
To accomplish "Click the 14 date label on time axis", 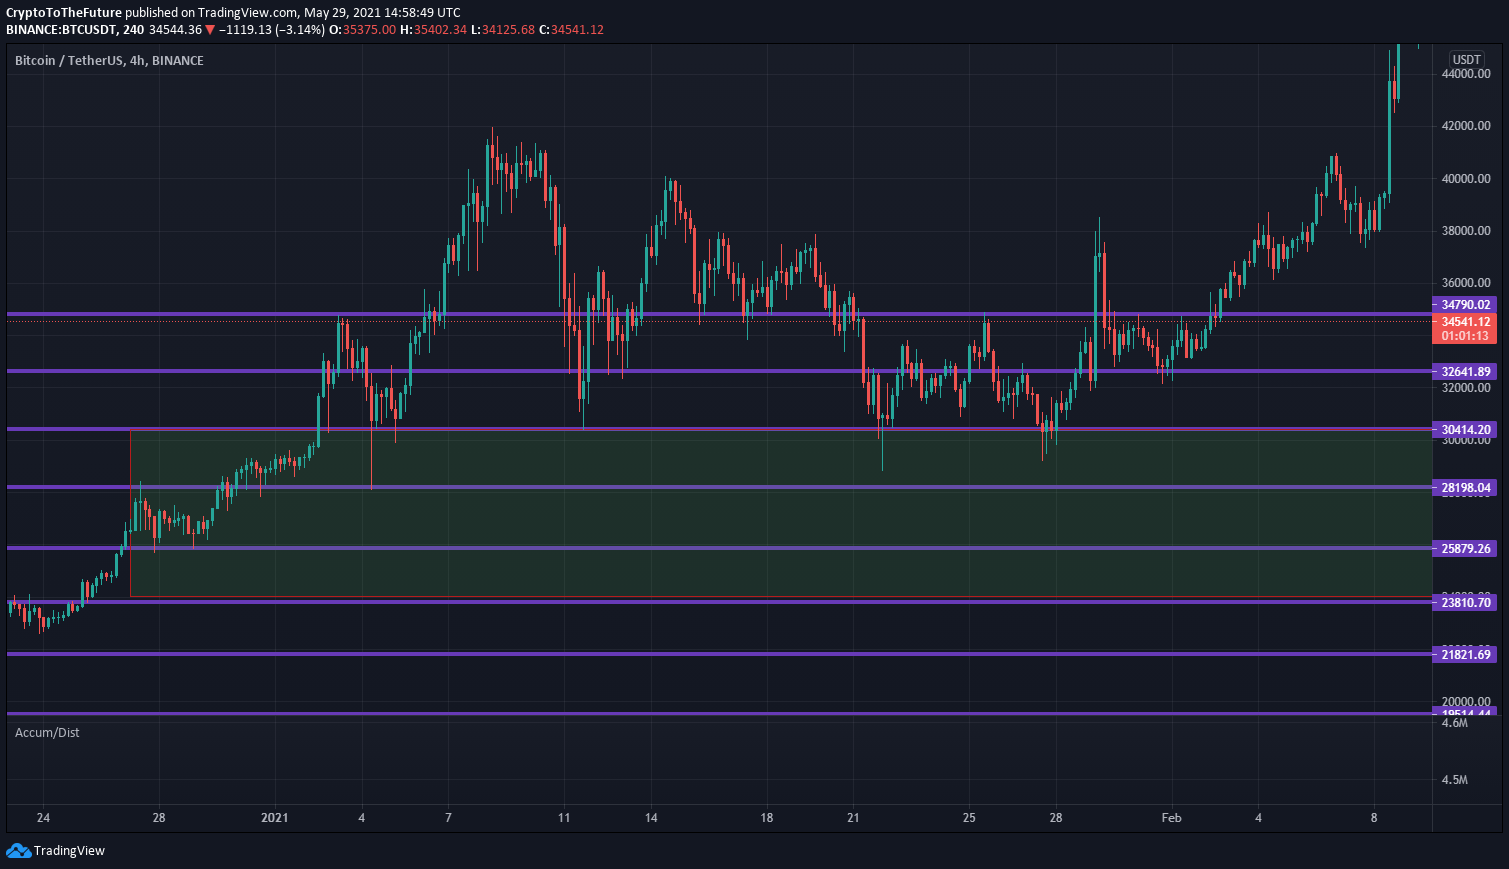I will [x=651, y=818].
